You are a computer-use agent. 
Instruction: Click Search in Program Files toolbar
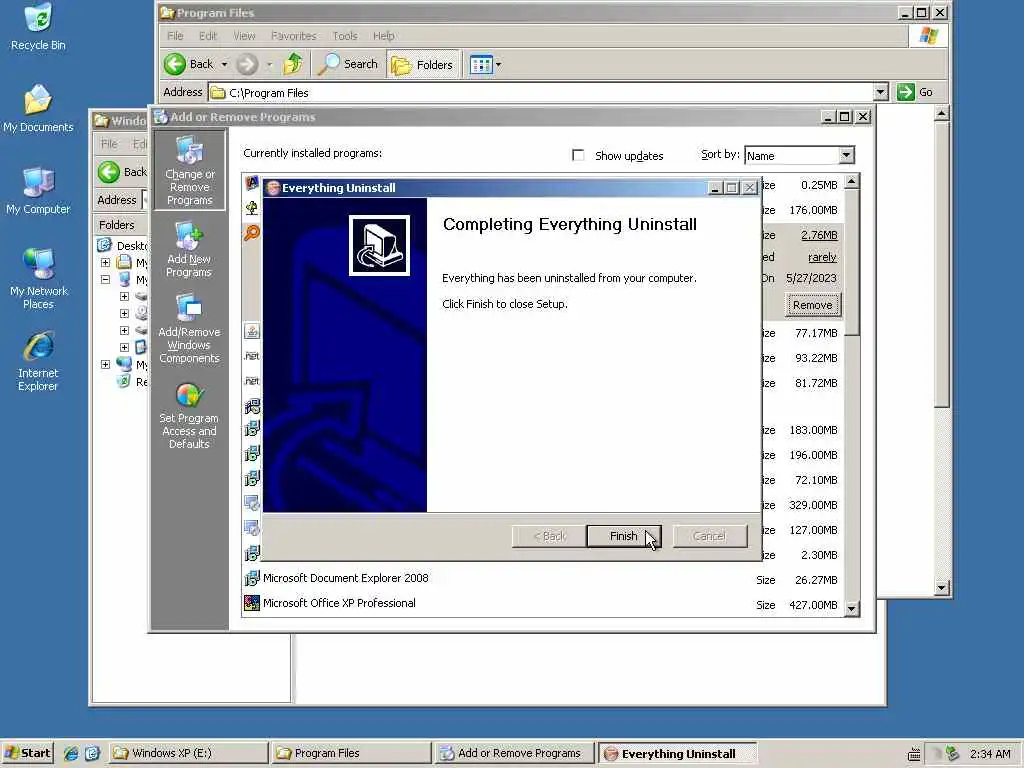coord(348,64)
